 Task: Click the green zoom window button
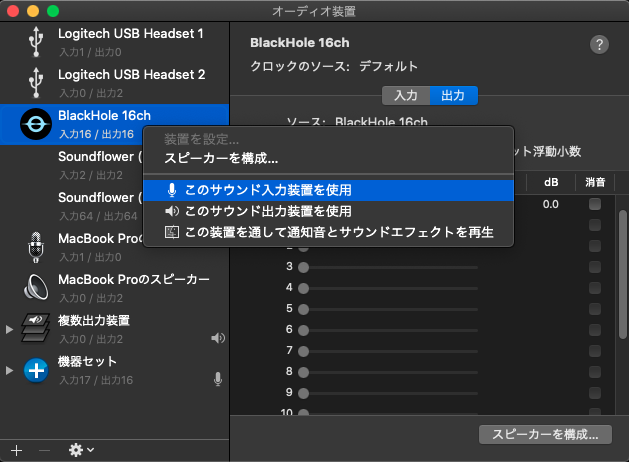click(x=53, y=11)
